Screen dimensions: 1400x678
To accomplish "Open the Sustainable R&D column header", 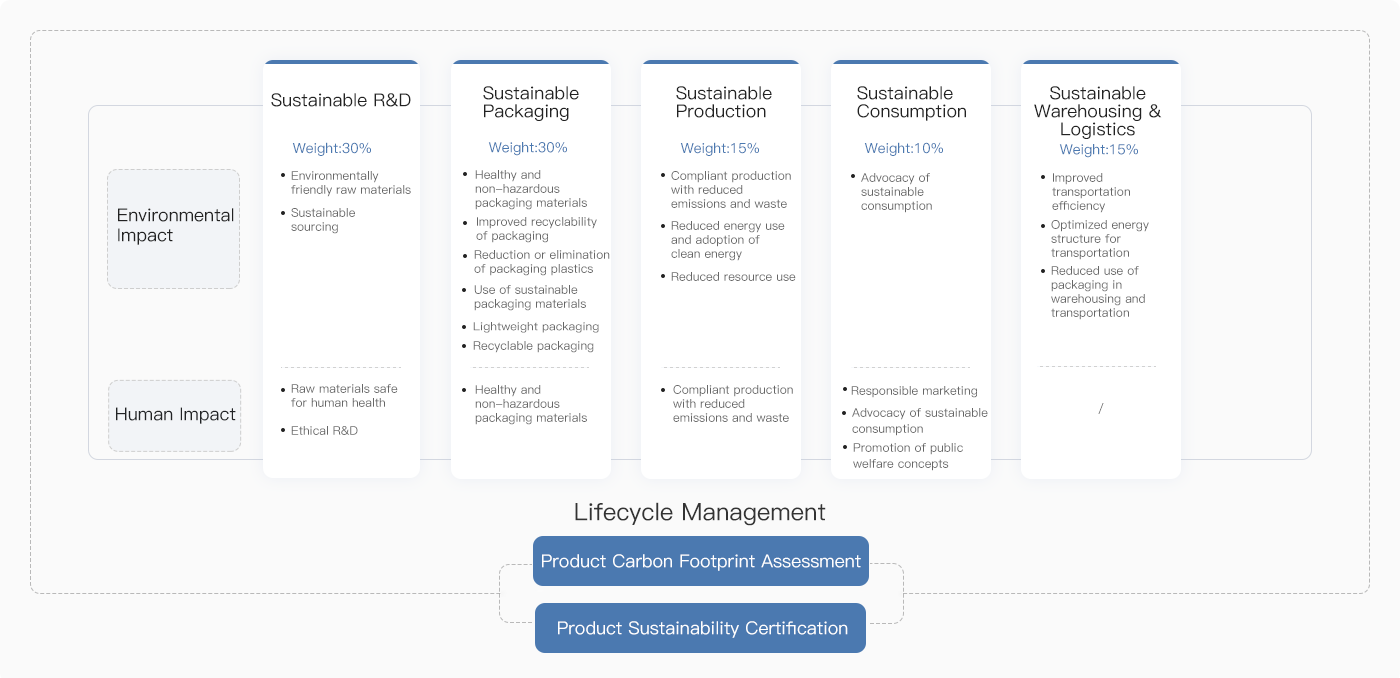I will coord(340,100).
